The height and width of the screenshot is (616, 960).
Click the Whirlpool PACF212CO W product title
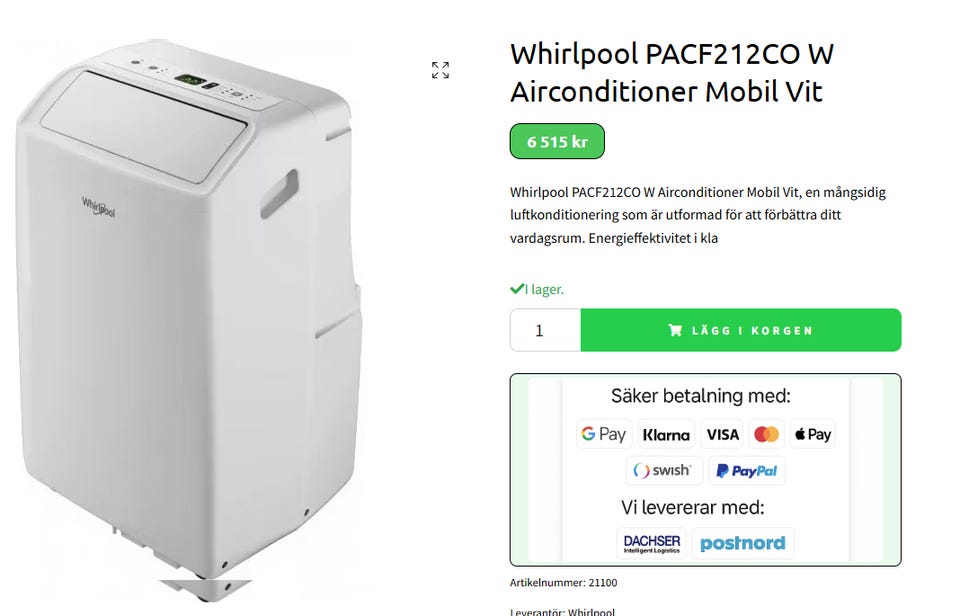click(x=672, y=72)
